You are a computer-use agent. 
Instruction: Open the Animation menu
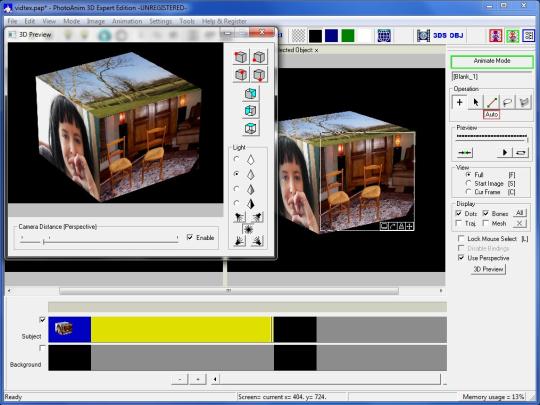[127, 21]
